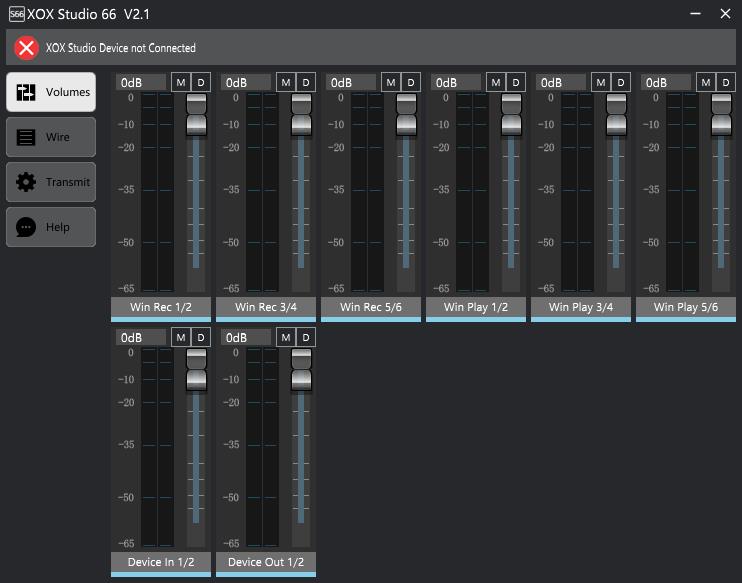The image size is (742, 583).
Task: Click the 0dB value field of Win Play 1/2
Action: (456, 83)
